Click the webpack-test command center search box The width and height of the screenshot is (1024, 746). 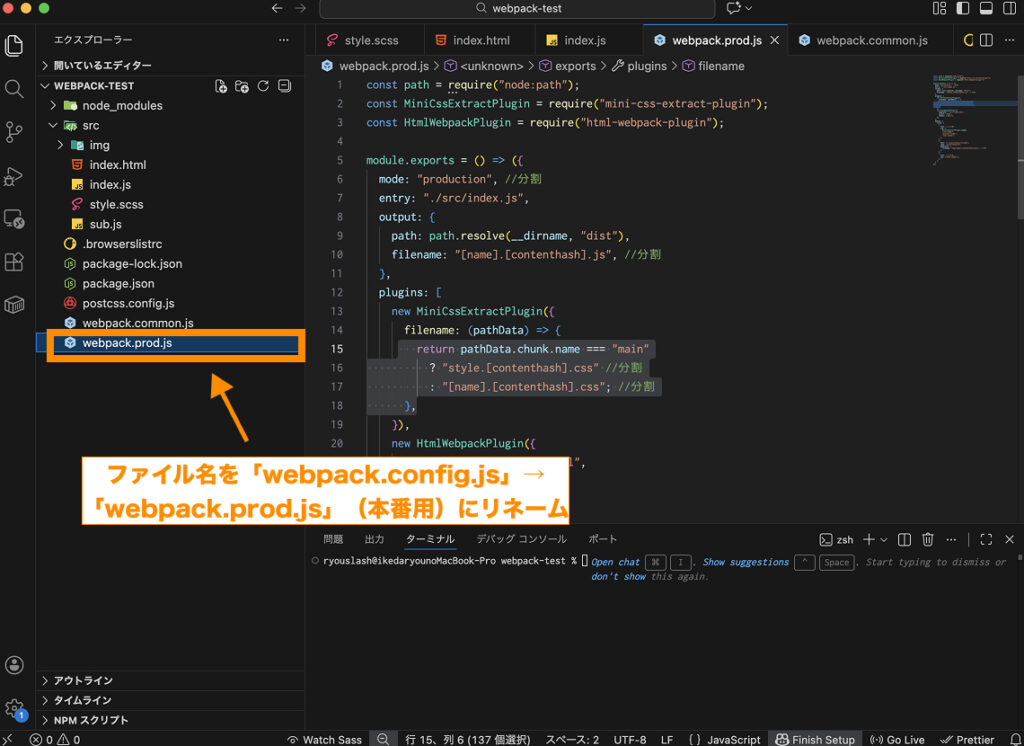517,9
